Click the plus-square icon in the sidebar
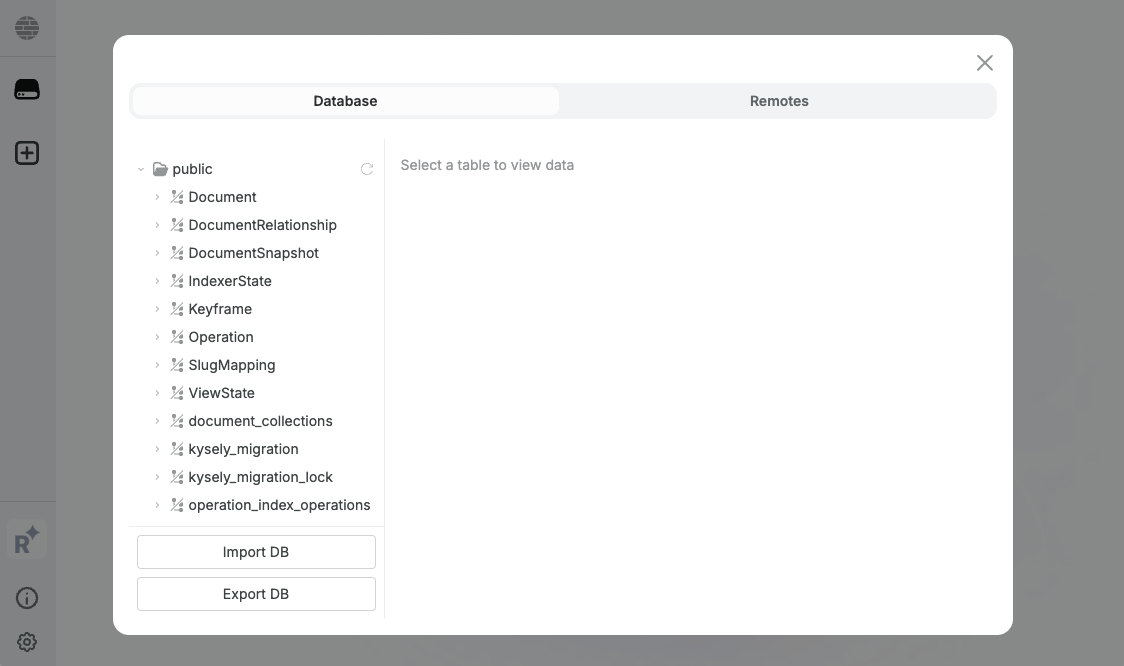The width and height of the screenshot is (1124, 666). coord(27,153)
